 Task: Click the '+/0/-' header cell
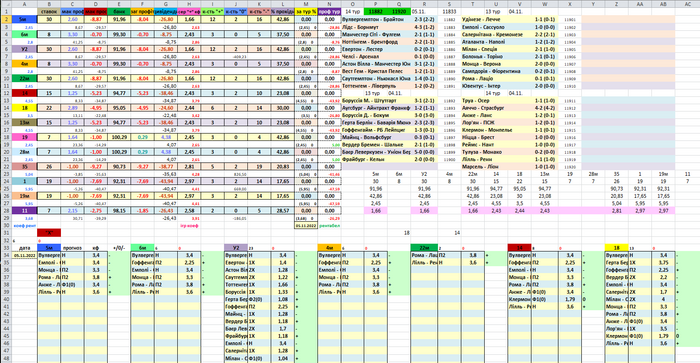point(119,247)
